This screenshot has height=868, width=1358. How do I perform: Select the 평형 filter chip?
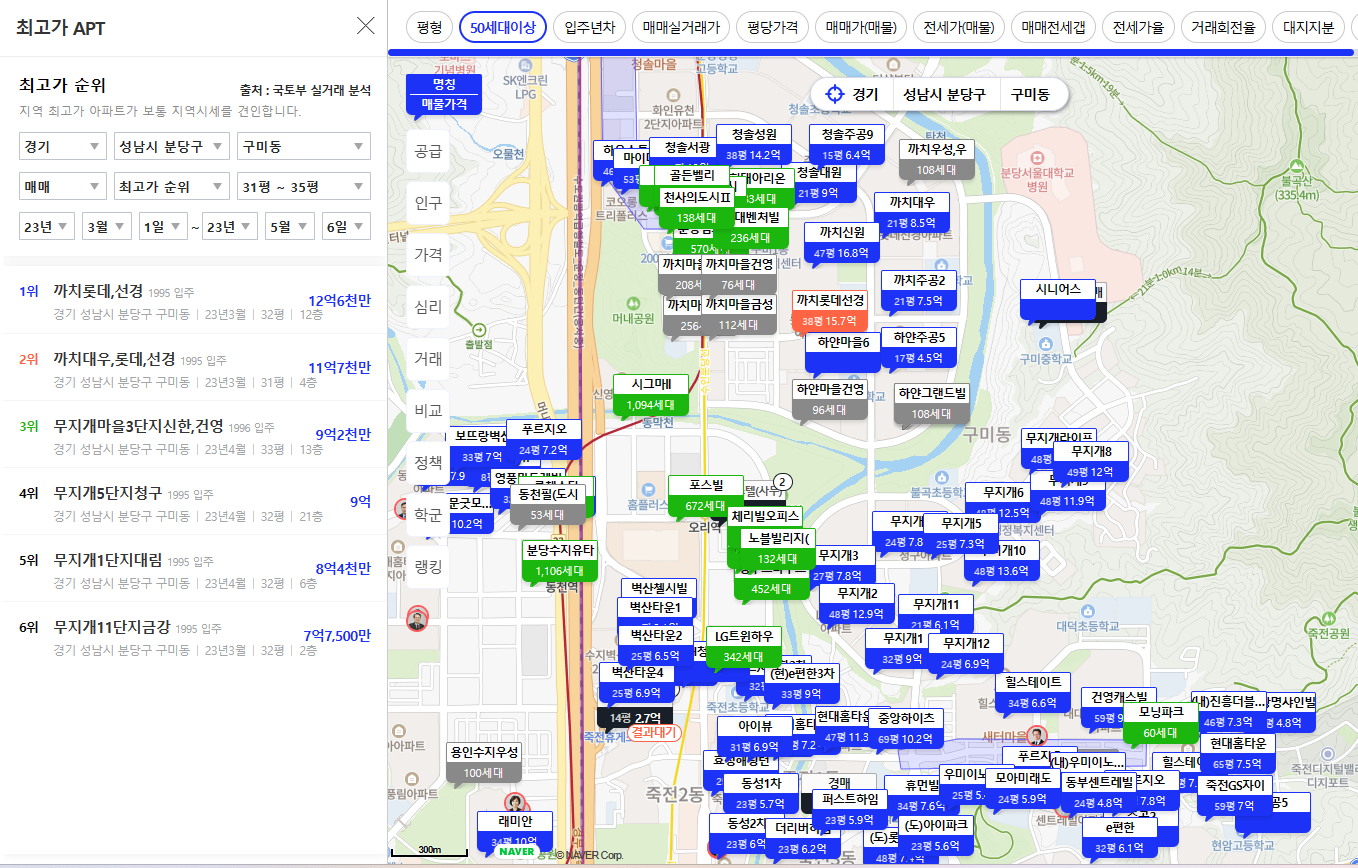coord(430,27)
